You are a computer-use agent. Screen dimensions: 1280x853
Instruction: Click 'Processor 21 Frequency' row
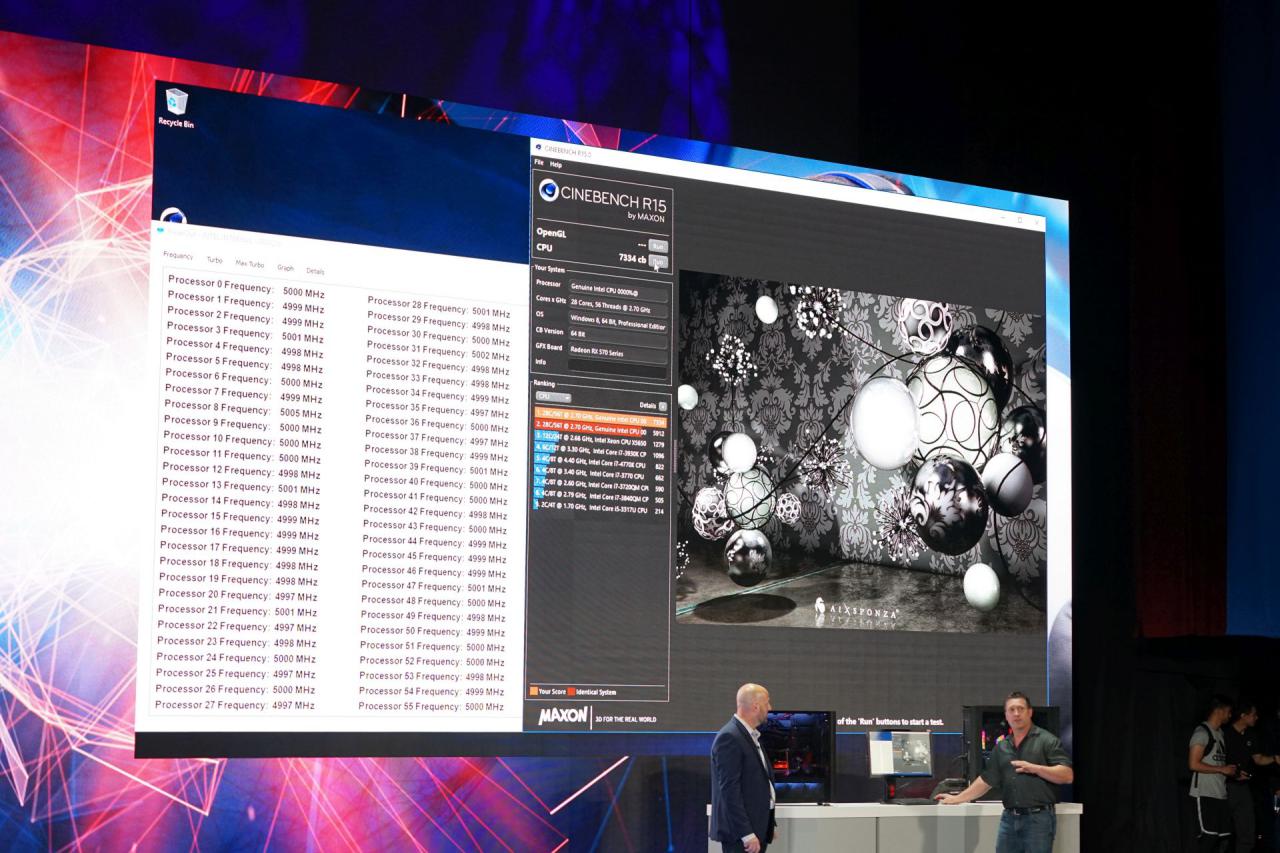[x=237, y=610]
